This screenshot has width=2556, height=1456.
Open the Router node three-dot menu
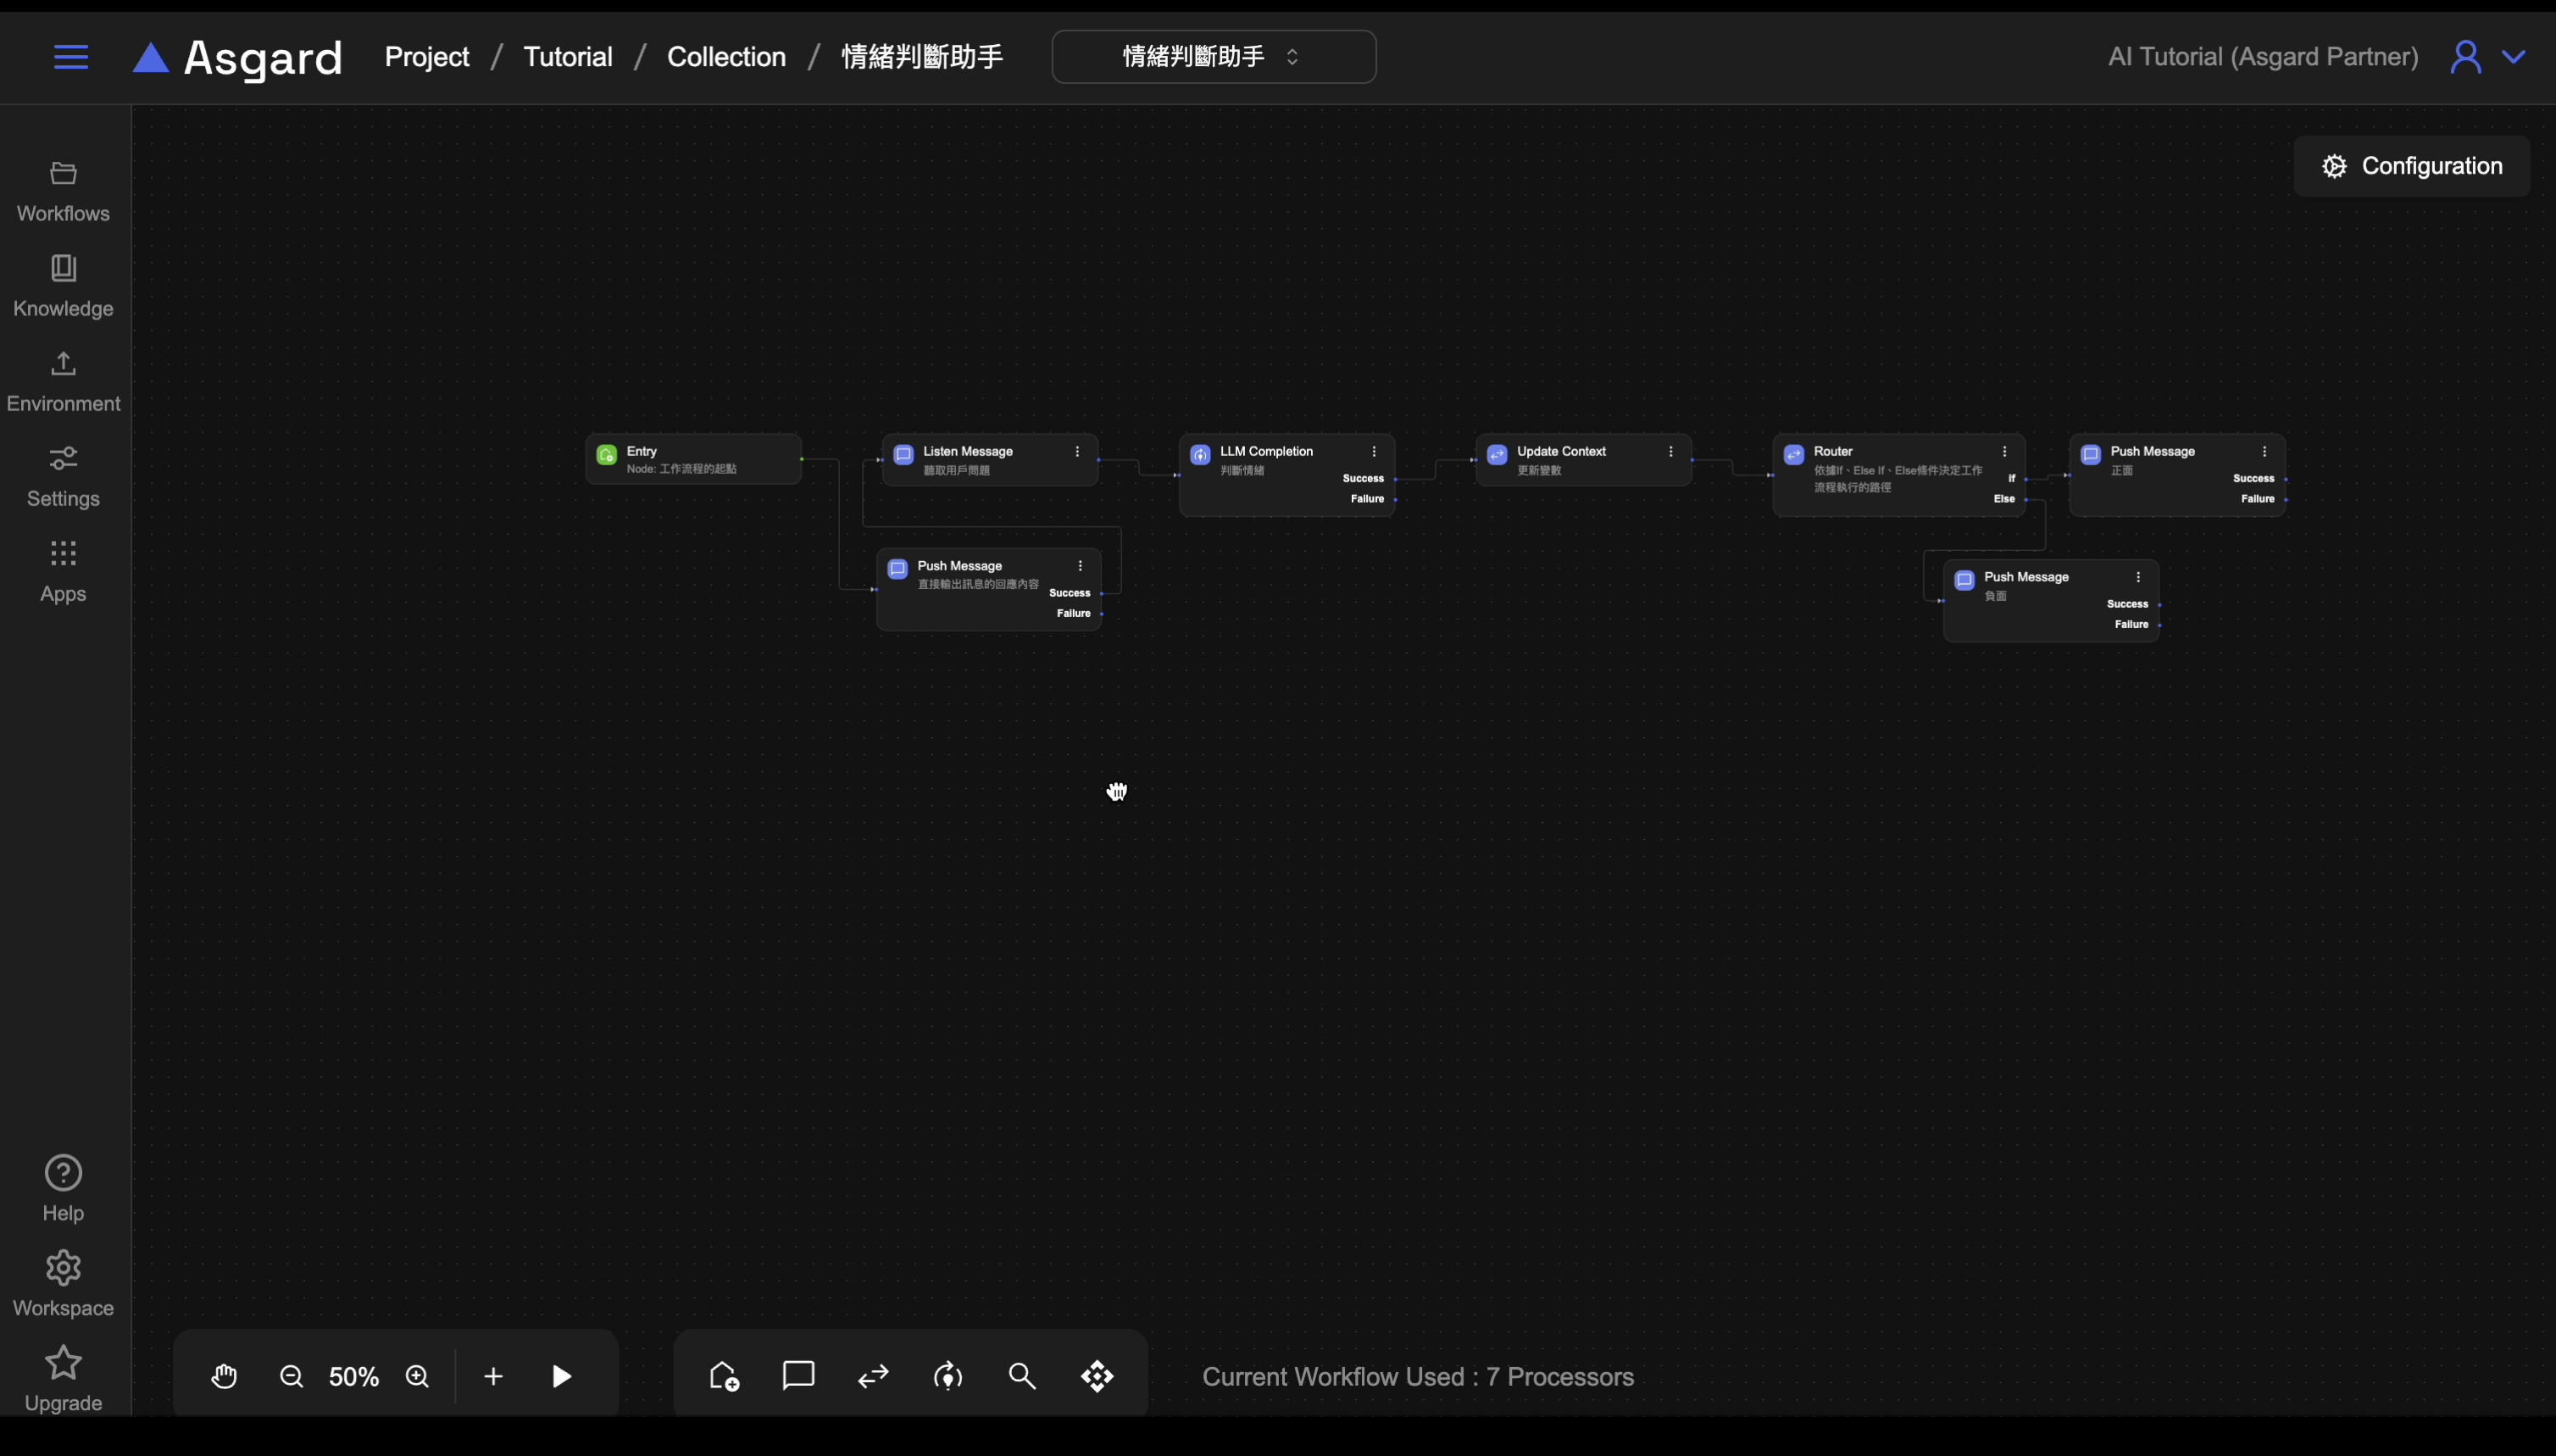point(2005,452)
